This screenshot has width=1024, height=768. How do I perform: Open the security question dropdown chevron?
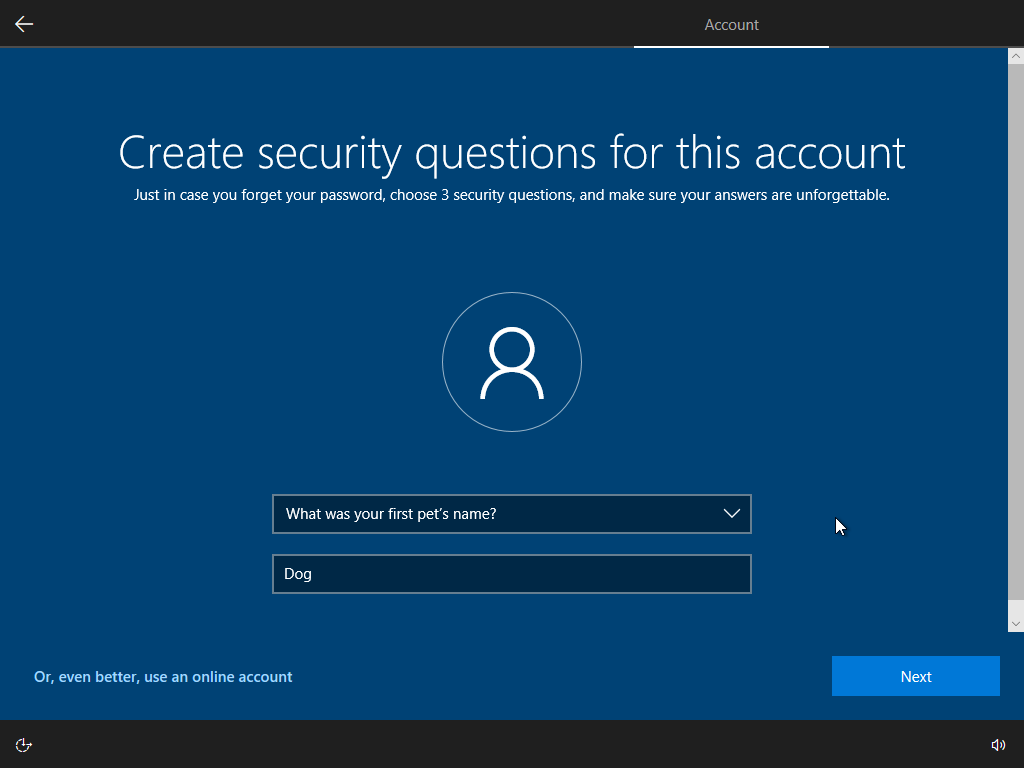tap(733, 513)
